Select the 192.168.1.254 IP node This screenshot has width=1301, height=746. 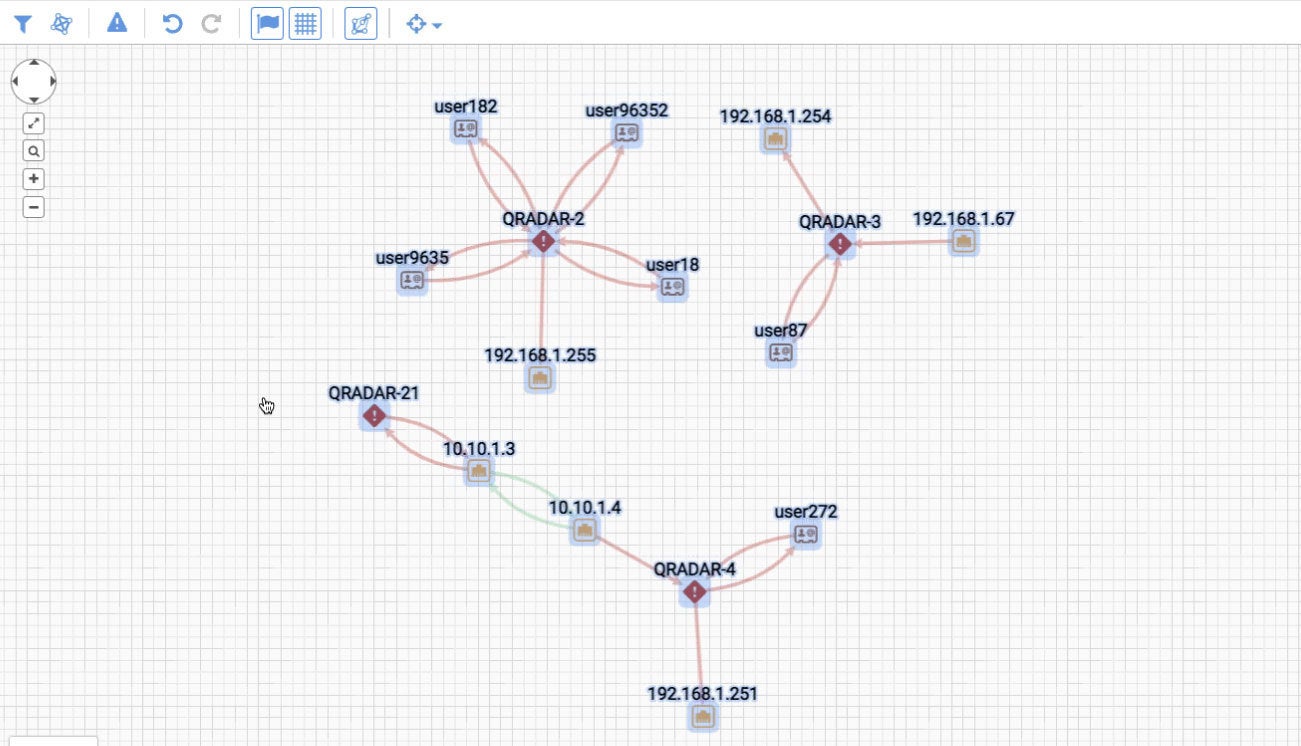pos(775,139)
